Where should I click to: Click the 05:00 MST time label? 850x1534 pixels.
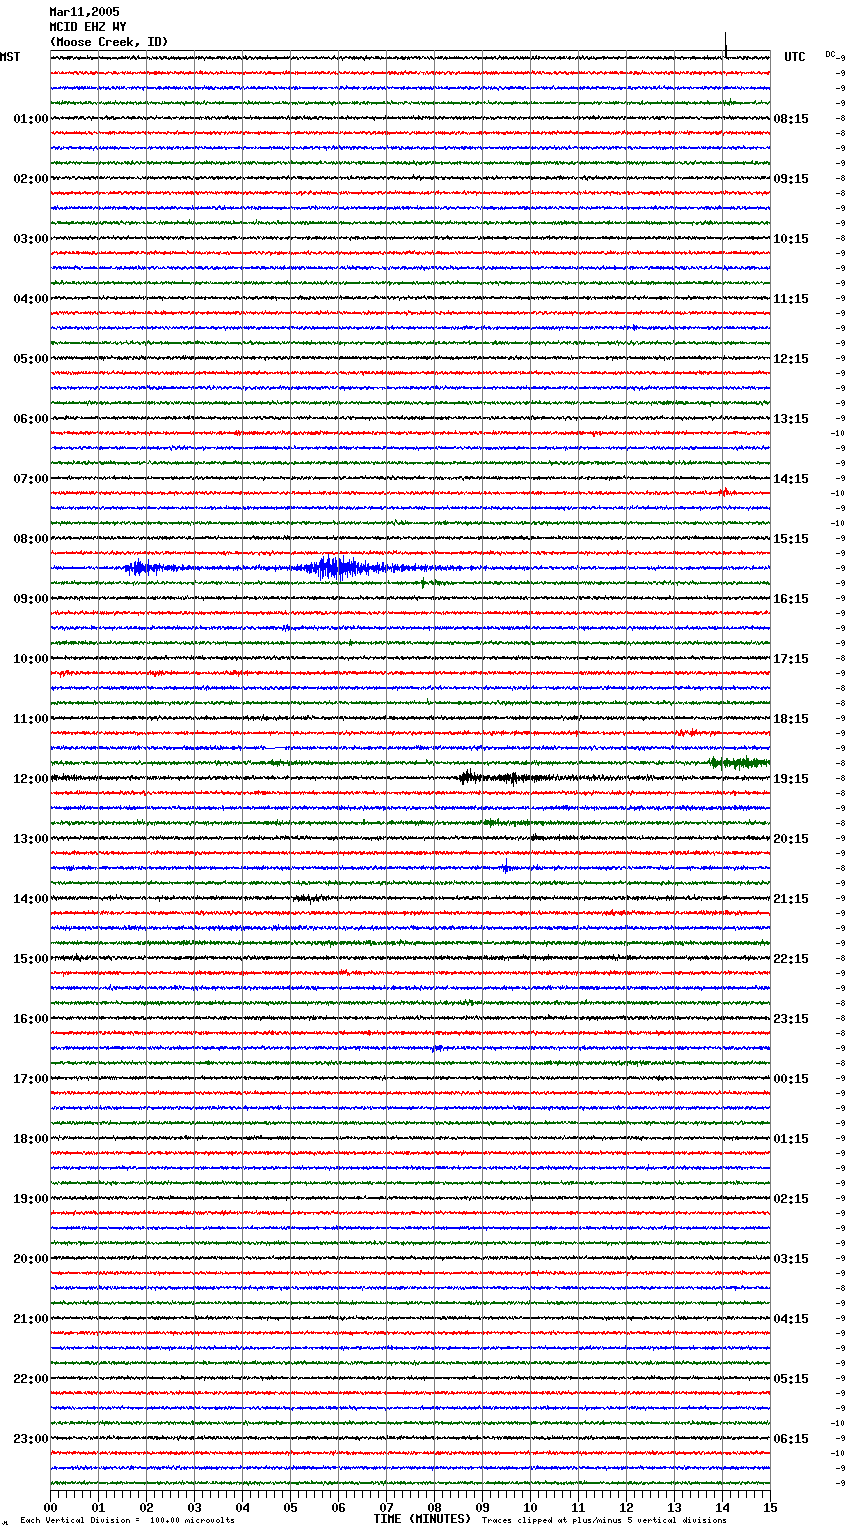tap(31, 359)
